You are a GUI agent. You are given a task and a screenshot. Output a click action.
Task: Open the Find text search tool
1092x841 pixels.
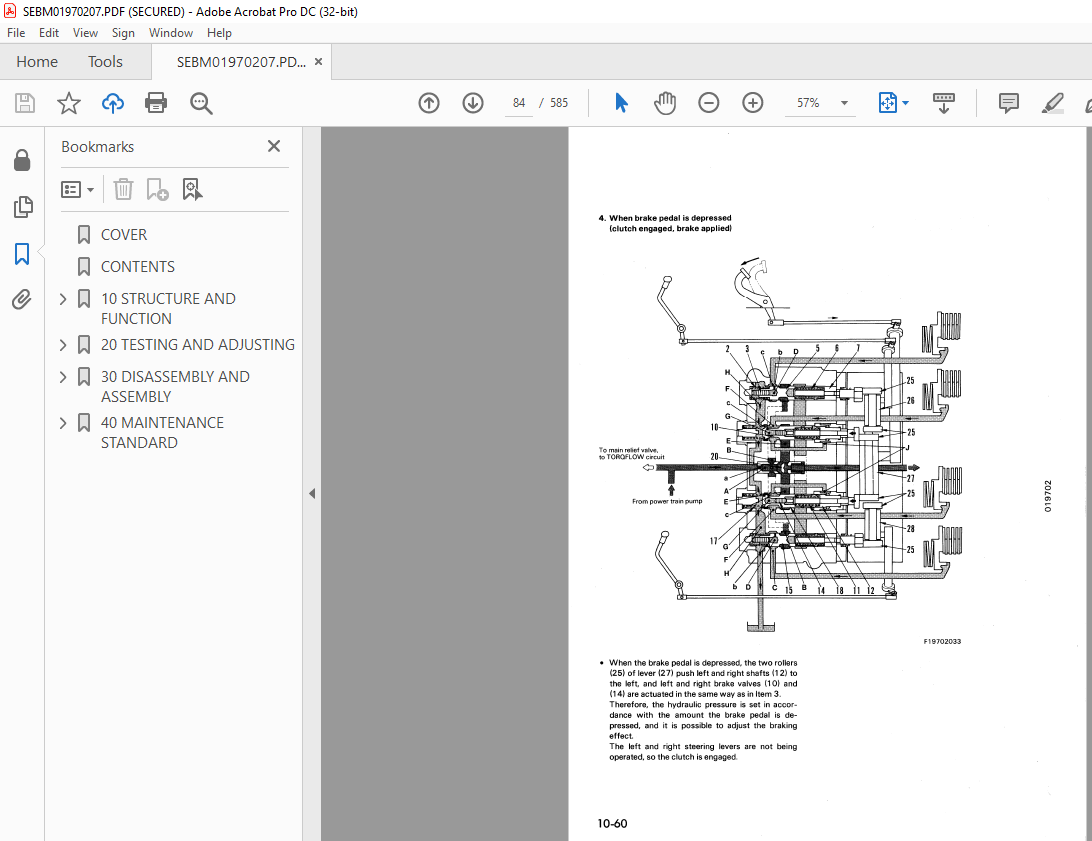[x=201, y=103]
